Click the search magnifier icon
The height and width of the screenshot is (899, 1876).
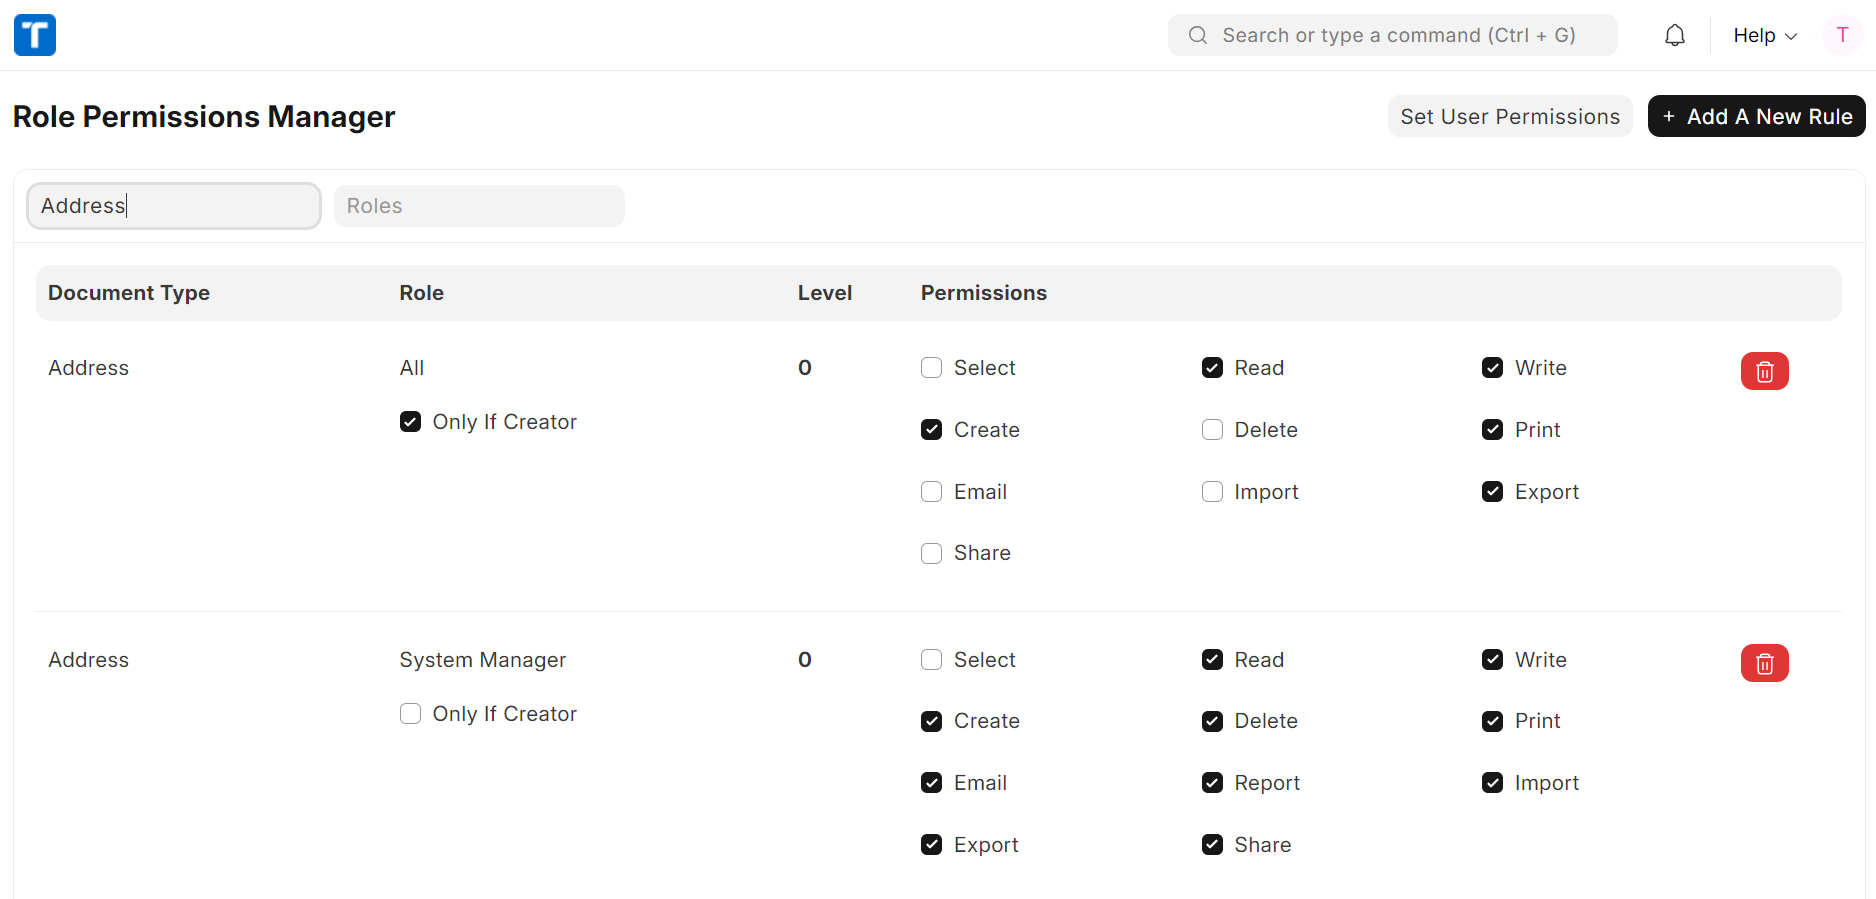click(1197, 36)
